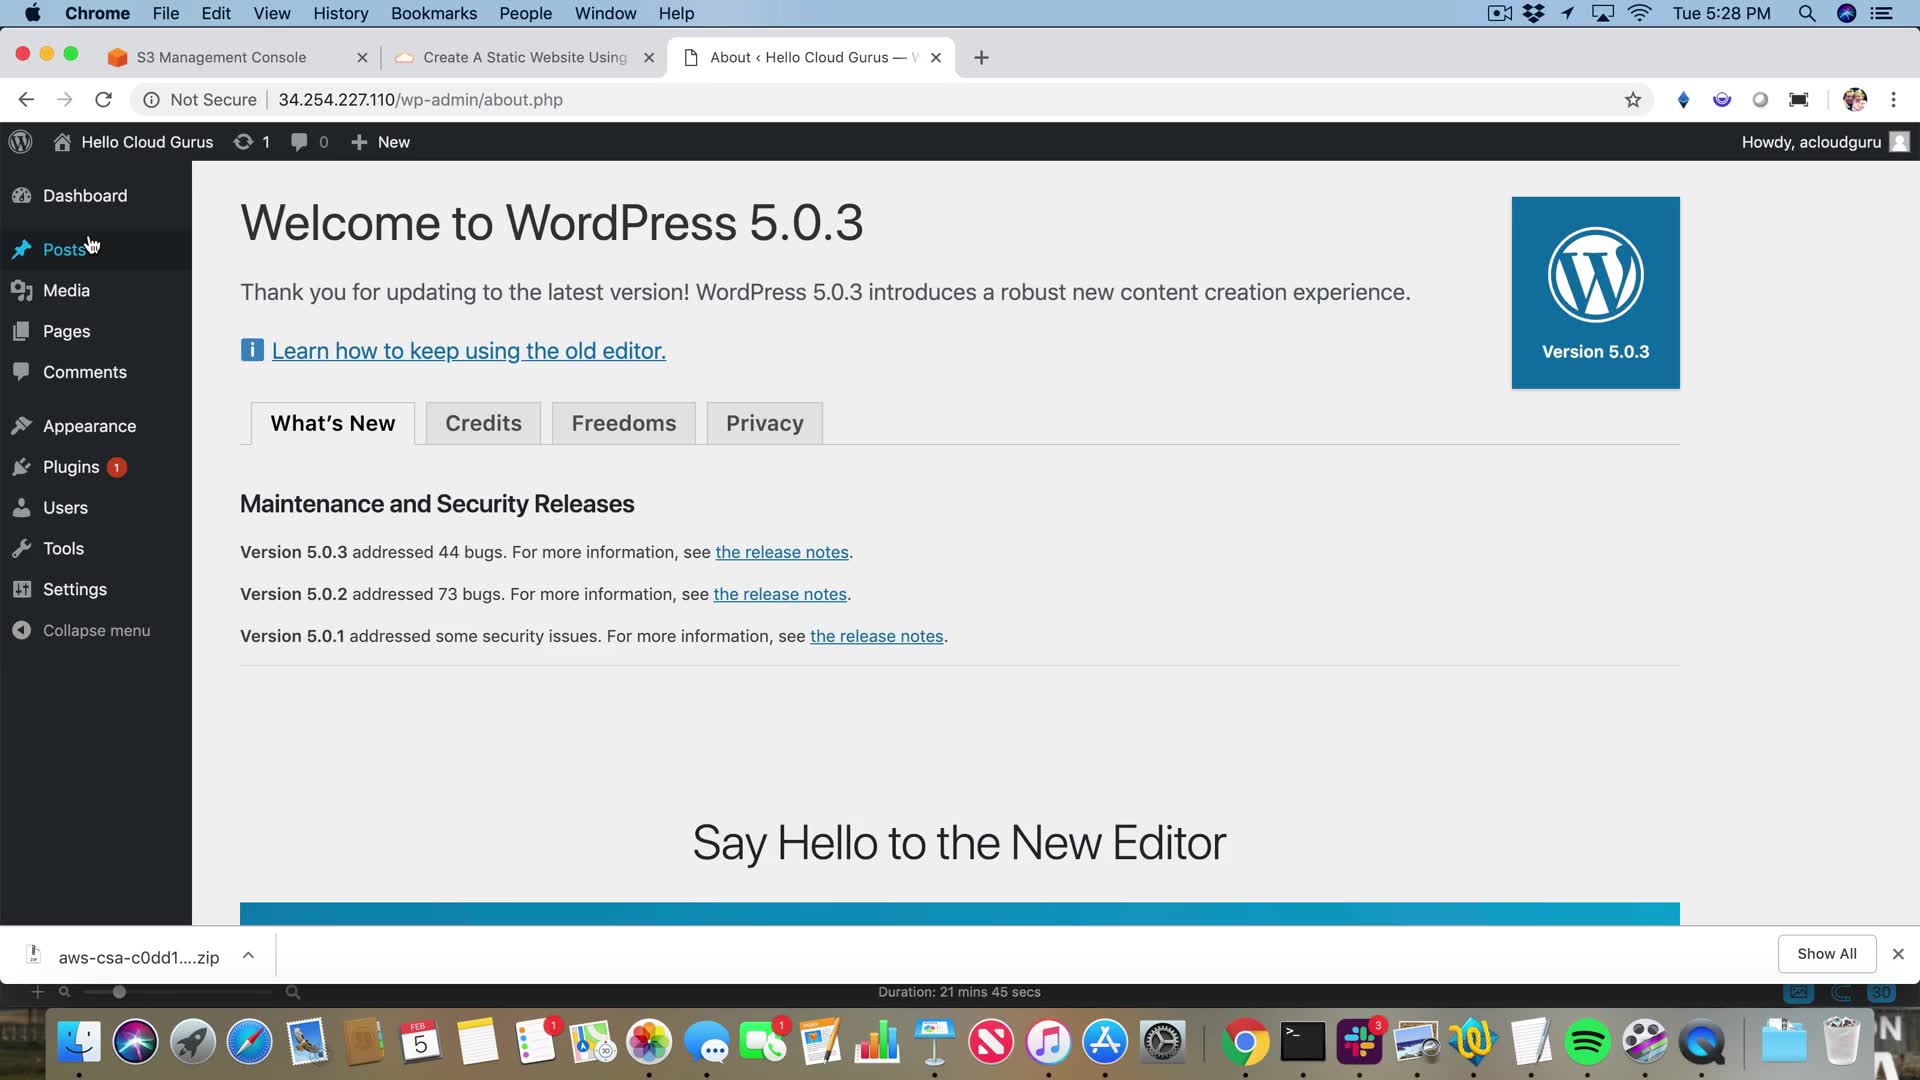This screenshot has height=1080, width=1920.
Task: Go to Tools in sidebar
Action: [63, 548]
